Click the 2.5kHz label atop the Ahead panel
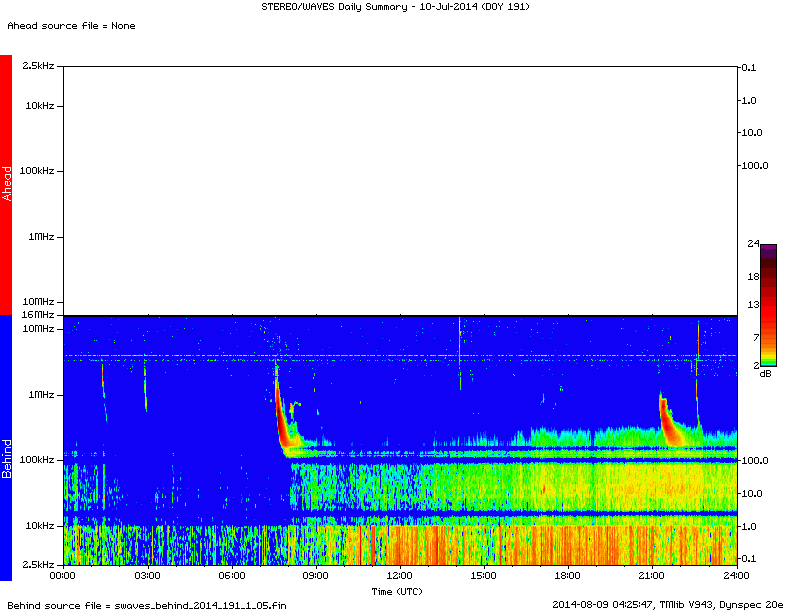Screen dimensions: 792x612 (x=38, y=65)
